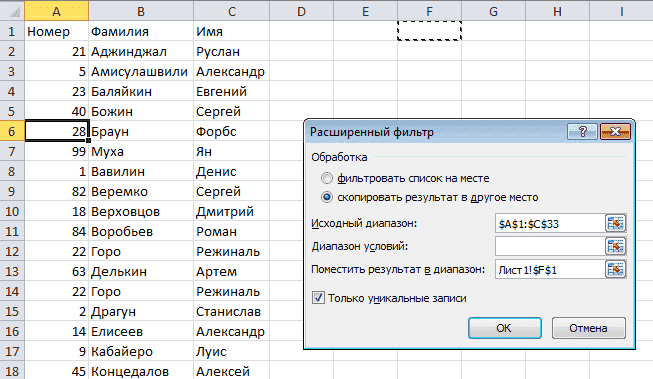Click the cell with 'Муха'
The image size is (653, 379).
pyautogui.click(x=141, y=151)
